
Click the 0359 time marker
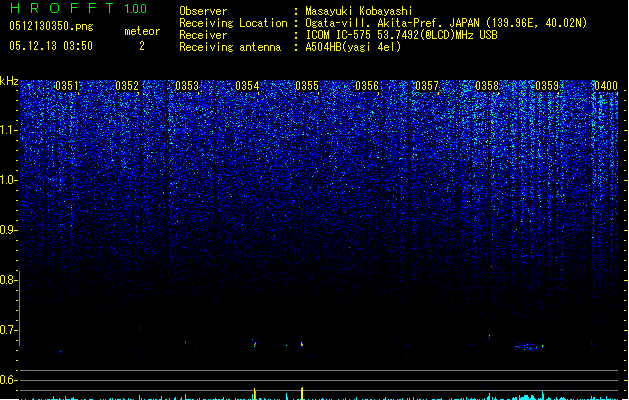point(547,86)
